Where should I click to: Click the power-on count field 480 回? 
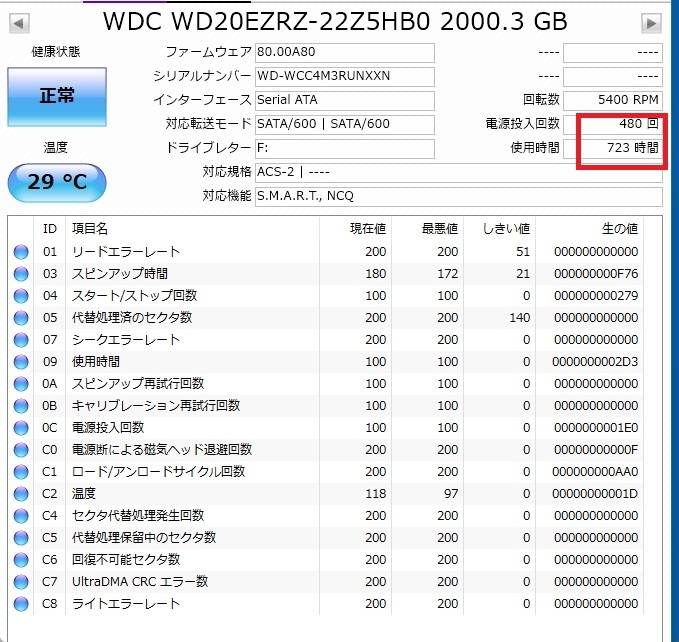pyautogui.click(x=613, y=125)
